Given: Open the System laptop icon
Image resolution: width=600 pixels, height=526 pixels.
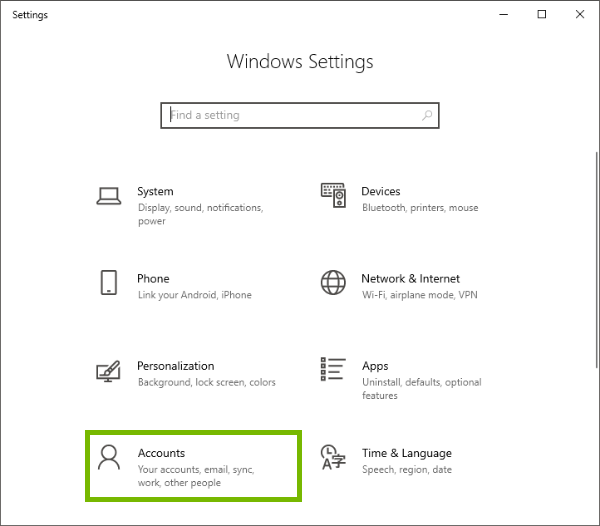Looking at the screenshot, I should tap(109, 196).
